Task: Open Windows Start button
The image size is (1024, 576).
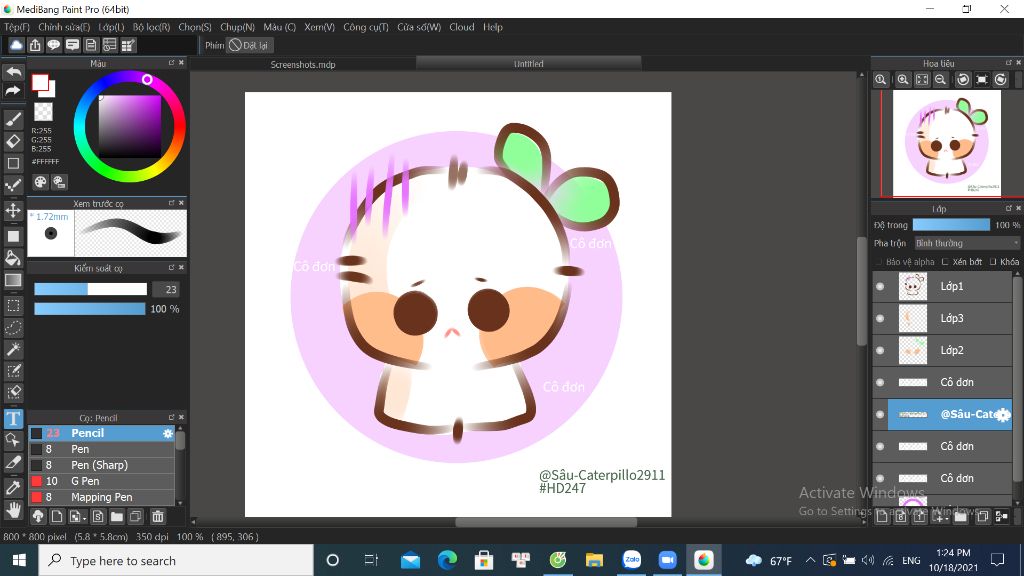Action: click(x=19, y=560)
